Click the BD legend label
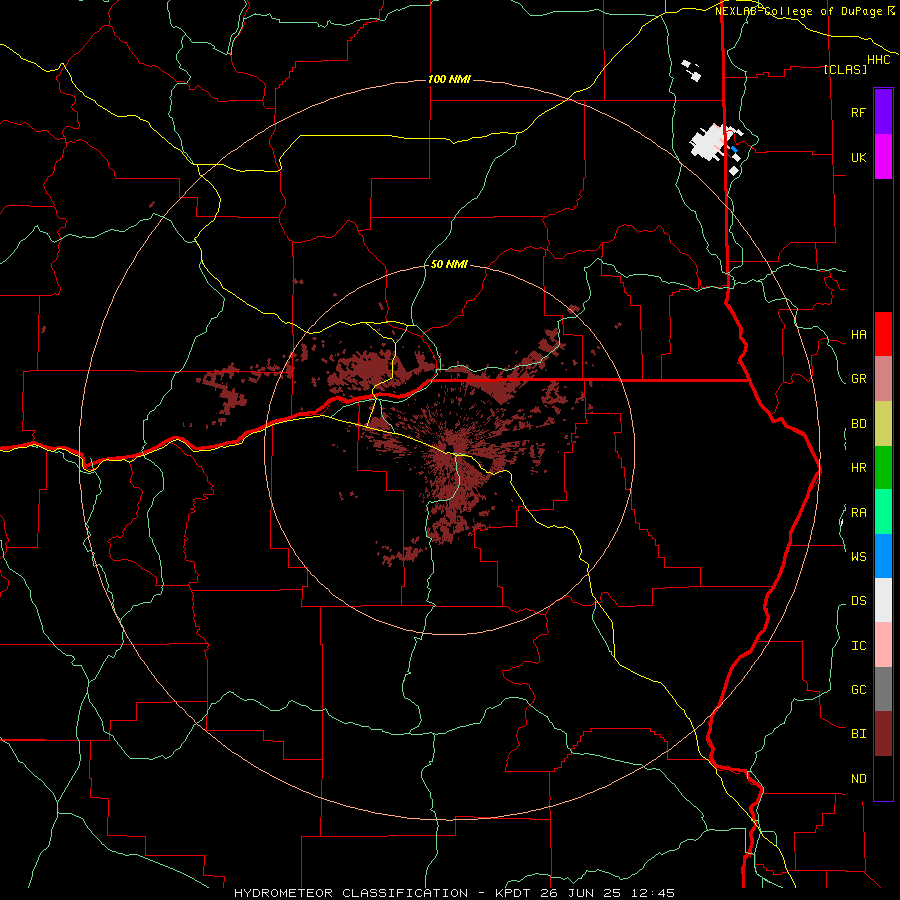The height and width of the screenshot is (900, 900). click(x=858, y=424)
